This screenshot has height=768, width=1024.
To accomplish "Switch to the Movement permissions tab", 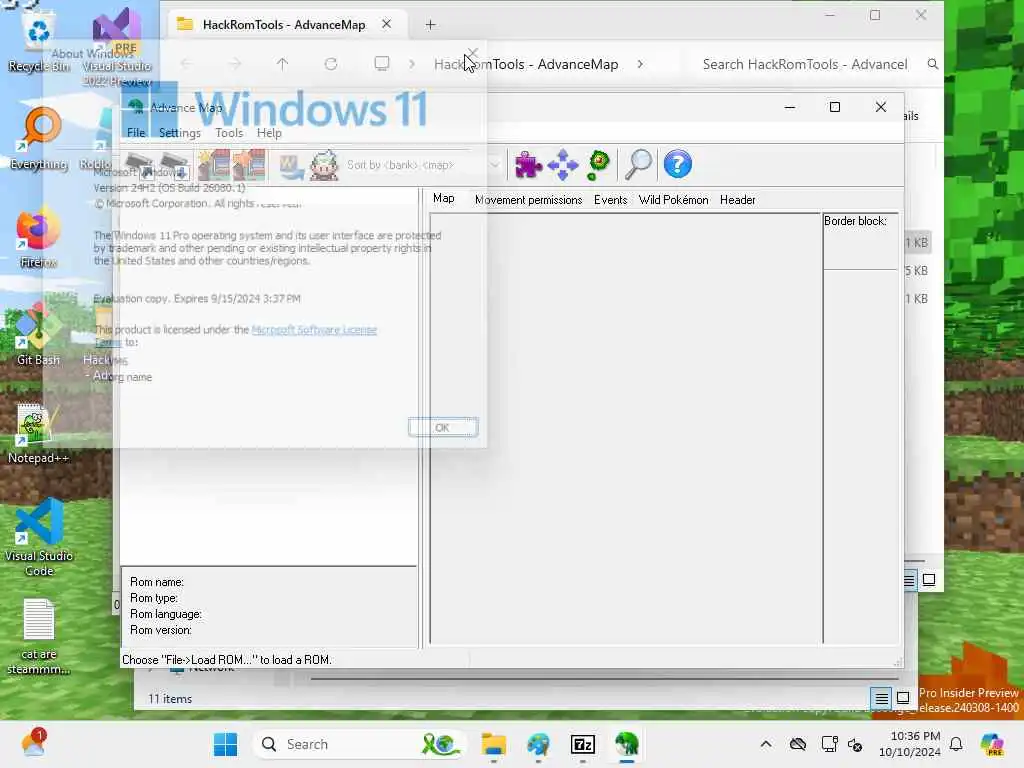I will 528,200.
